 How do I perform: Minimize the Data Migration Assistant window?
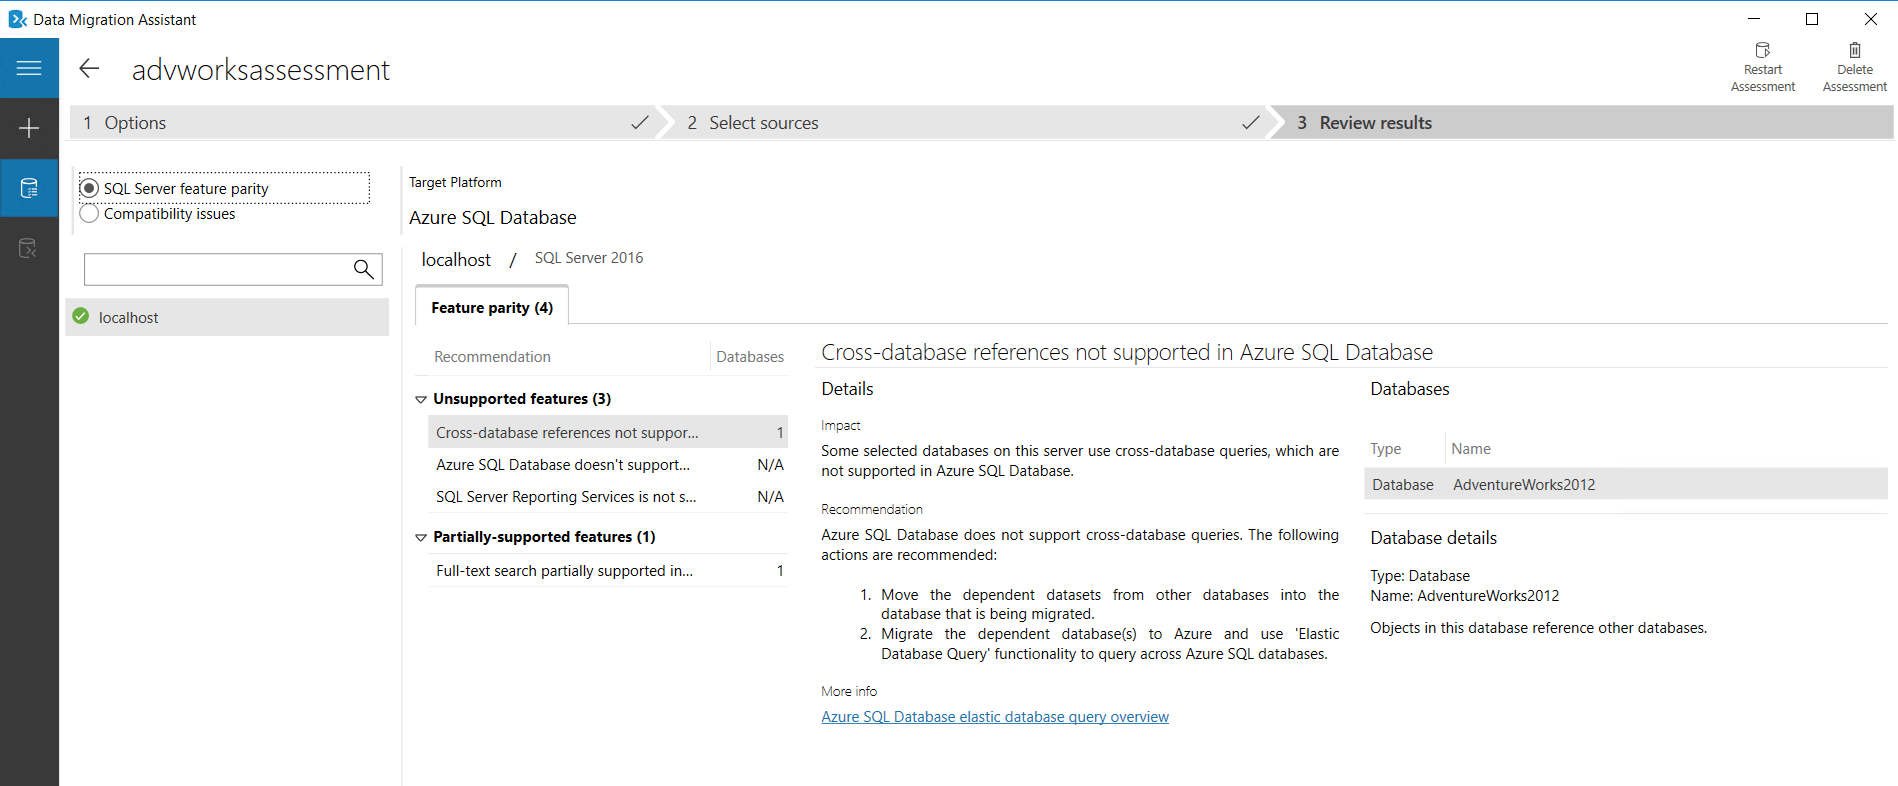(x=1754, y=19)
